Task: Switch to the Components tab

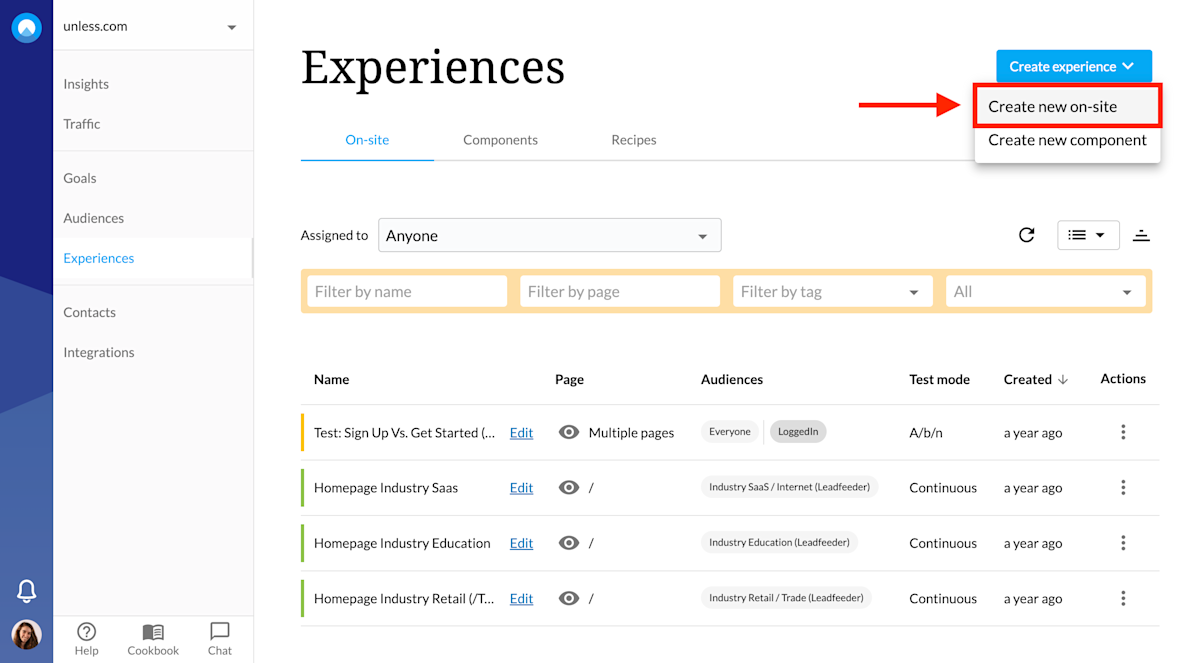Action: point(500,140)
